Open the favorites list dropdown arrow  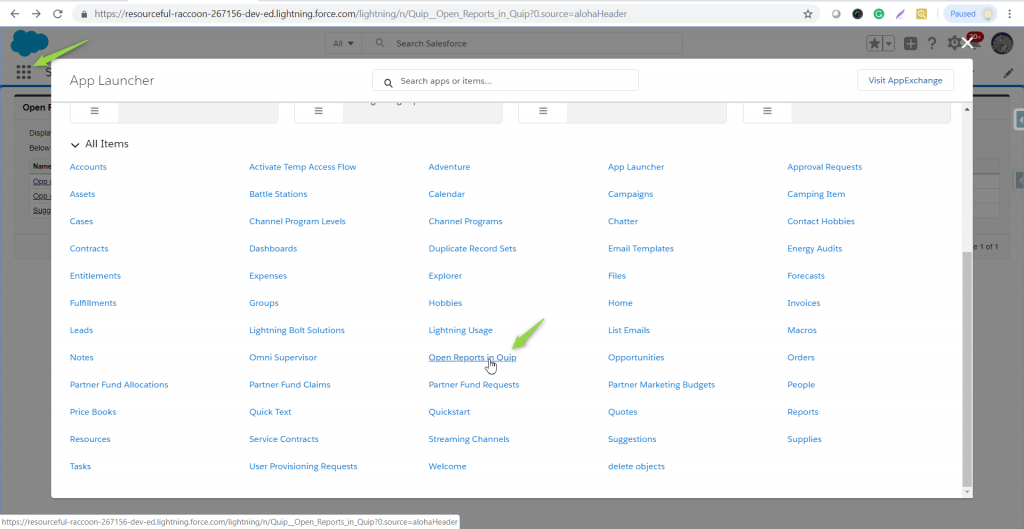887,44
